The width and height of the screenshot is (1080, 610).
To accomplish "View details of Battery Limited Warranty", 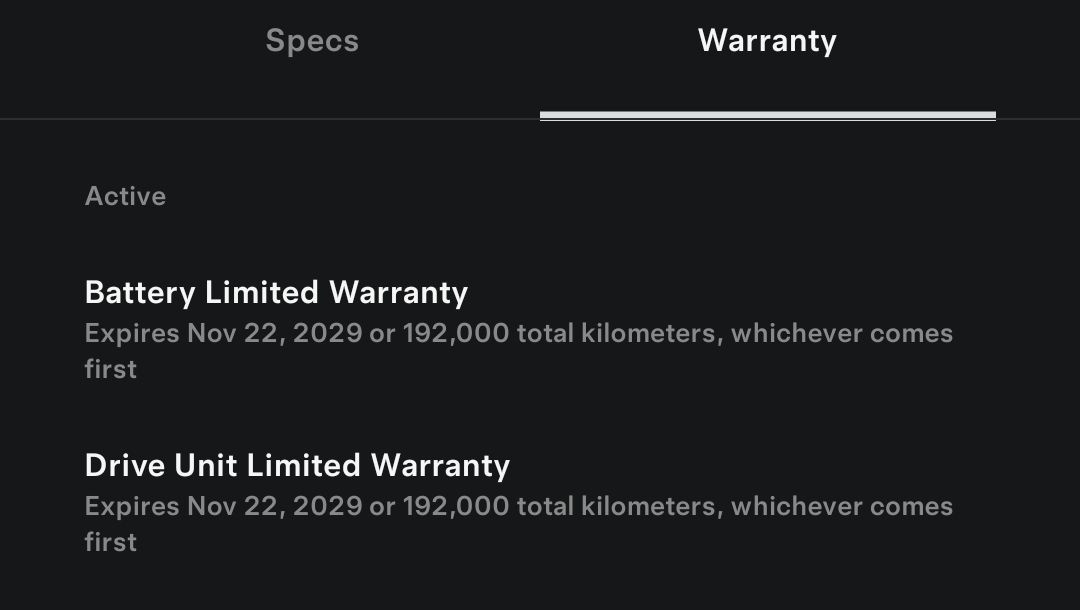I will (277, 292).
